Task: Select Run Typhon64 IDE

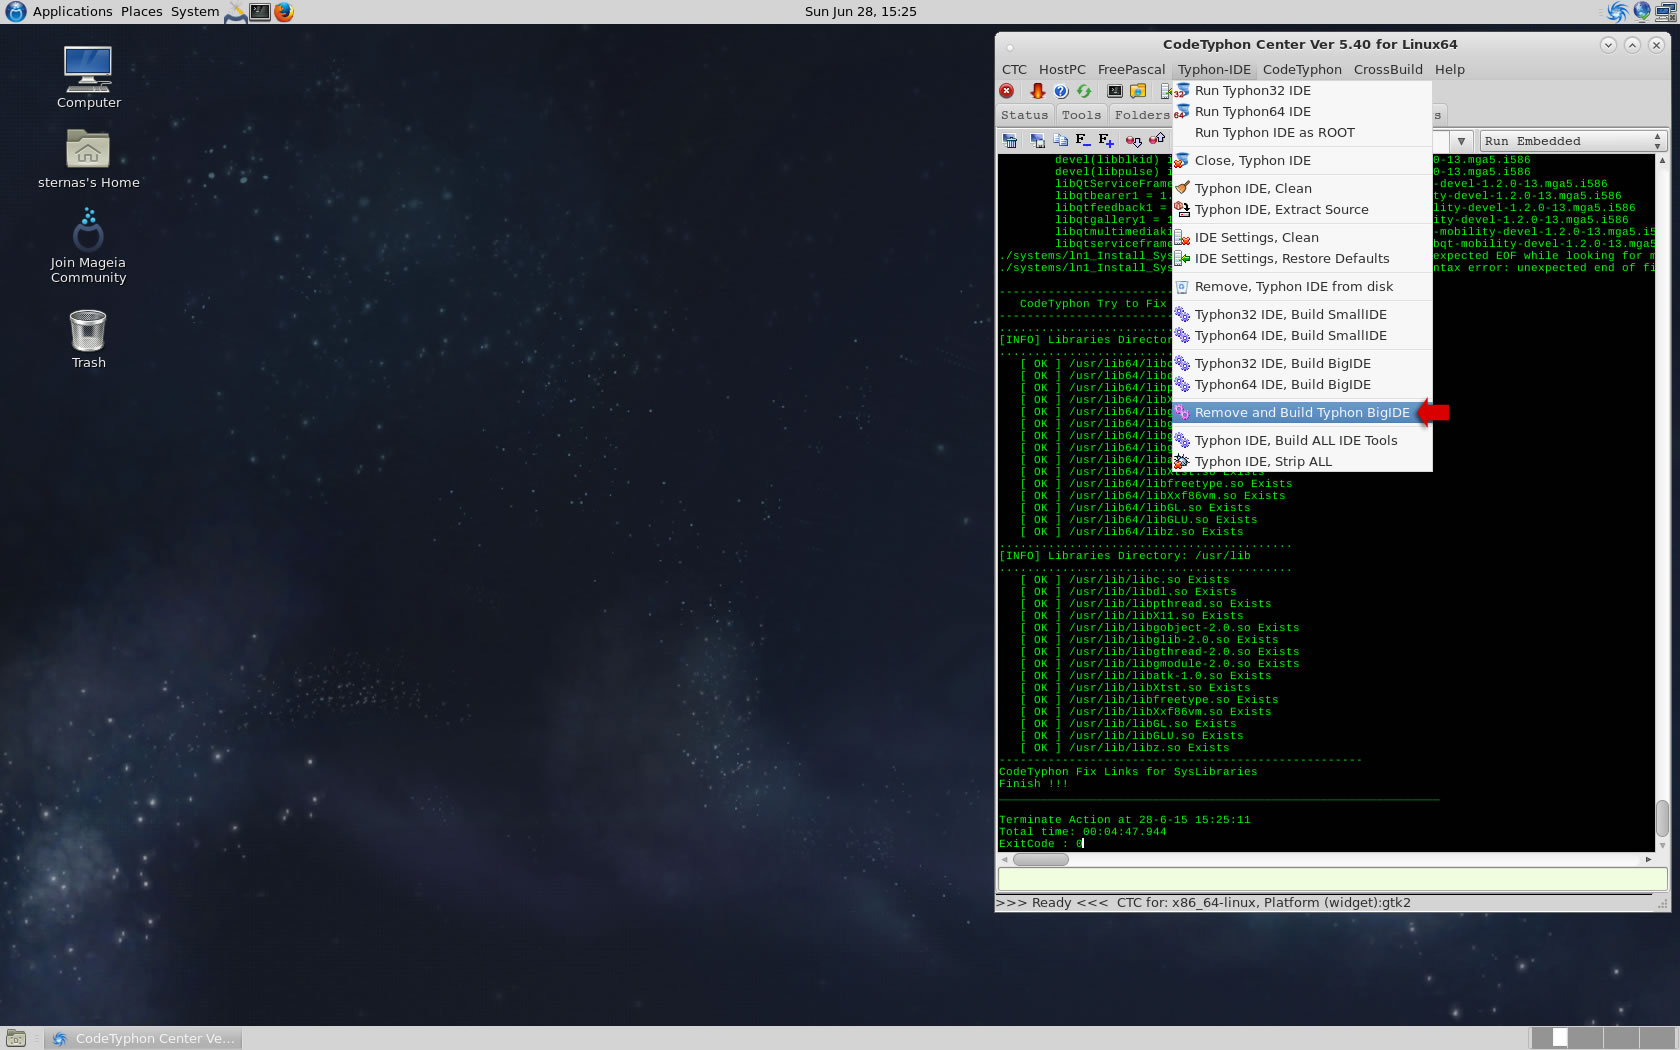Action: [1302, 112]
